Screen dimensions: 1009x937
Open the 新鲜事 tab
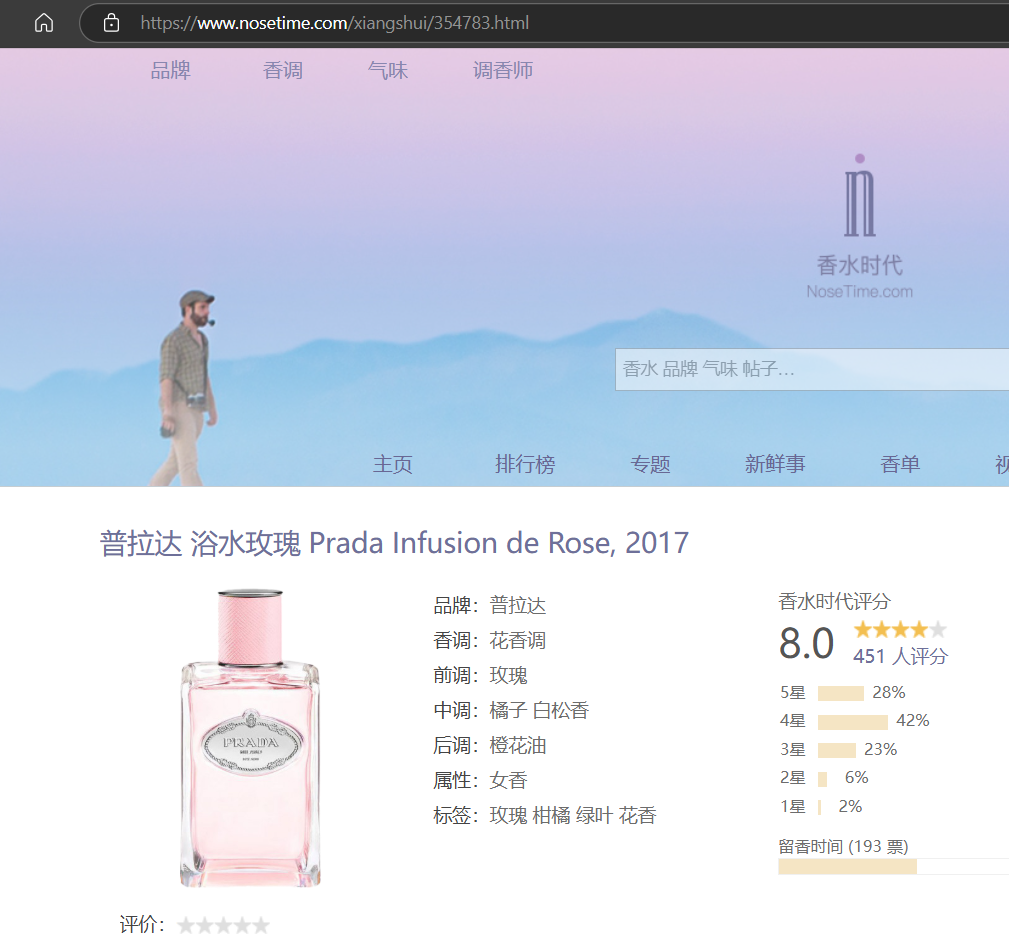pos(775,464)
